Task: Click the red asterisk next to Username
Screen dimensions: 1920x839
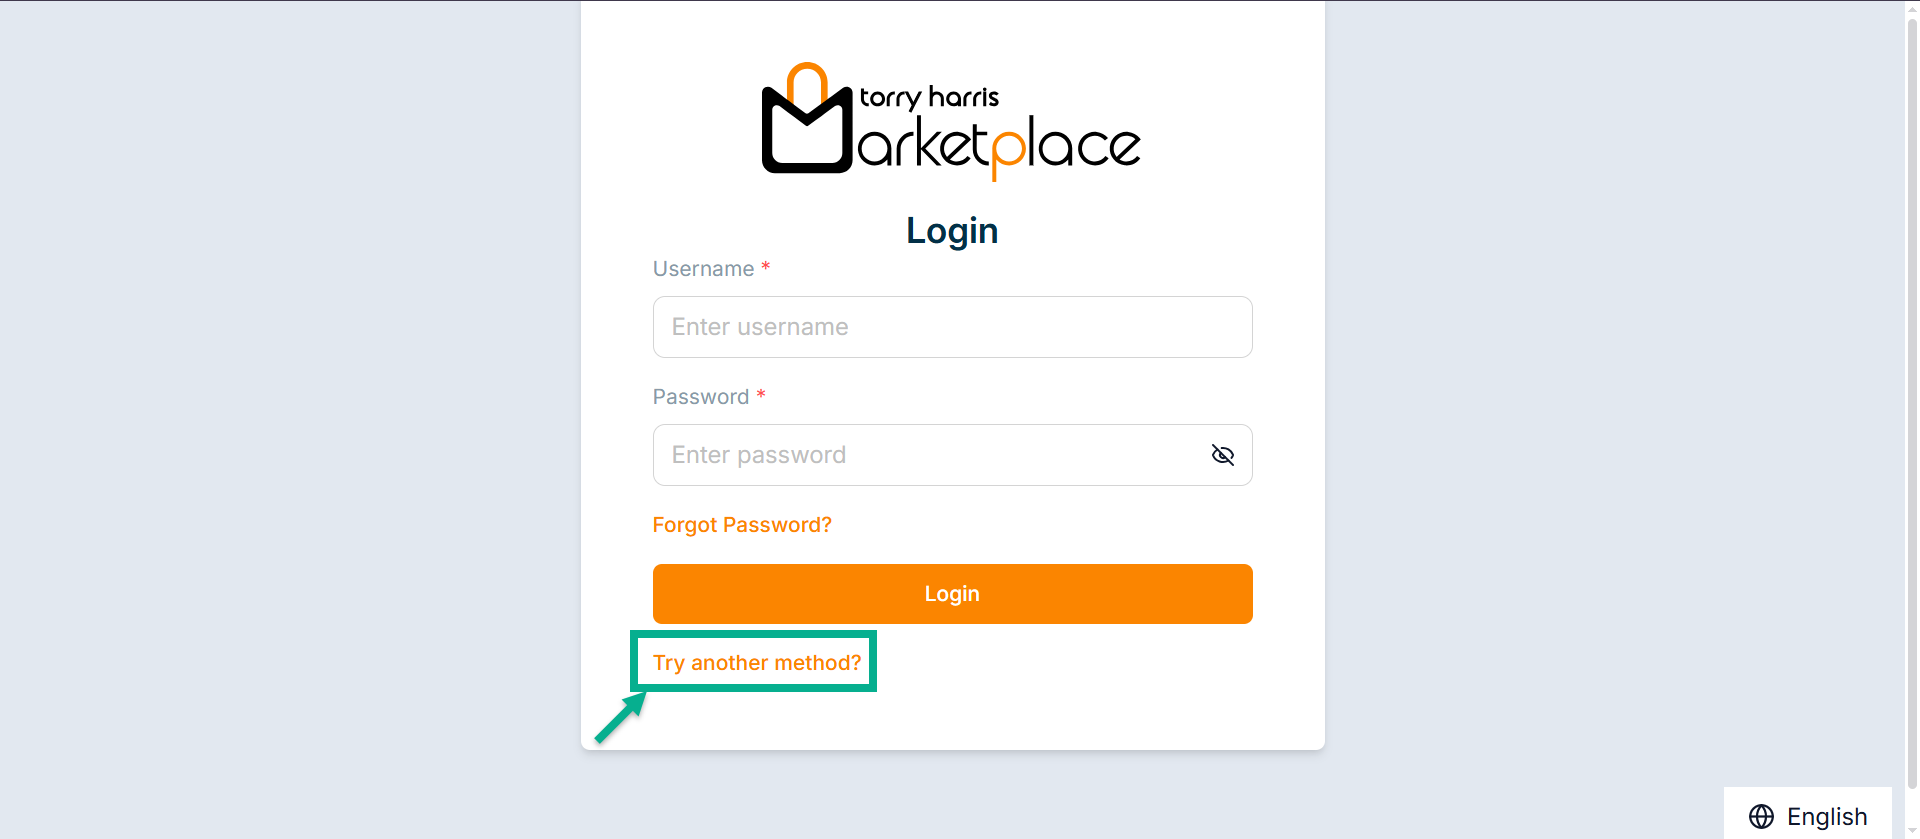Action: click(x=766, y=267)
